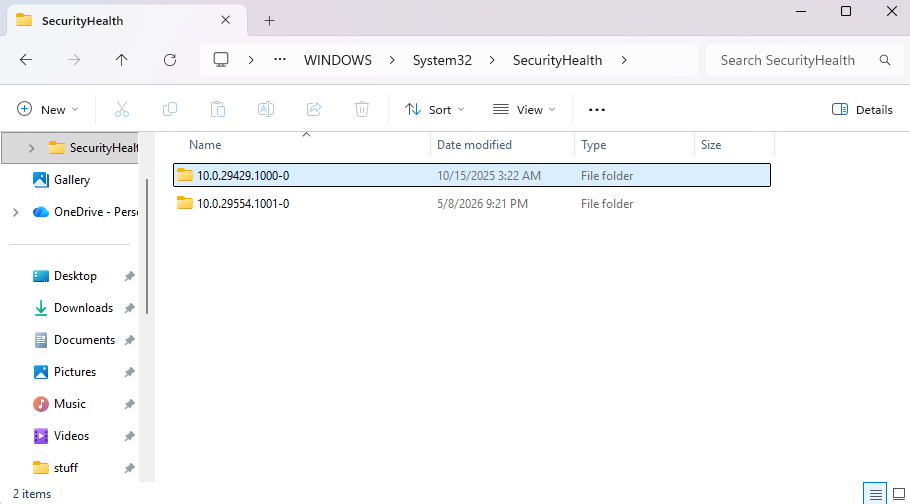
Task: Click the search magnifier icon
Action: pos(884,60)
